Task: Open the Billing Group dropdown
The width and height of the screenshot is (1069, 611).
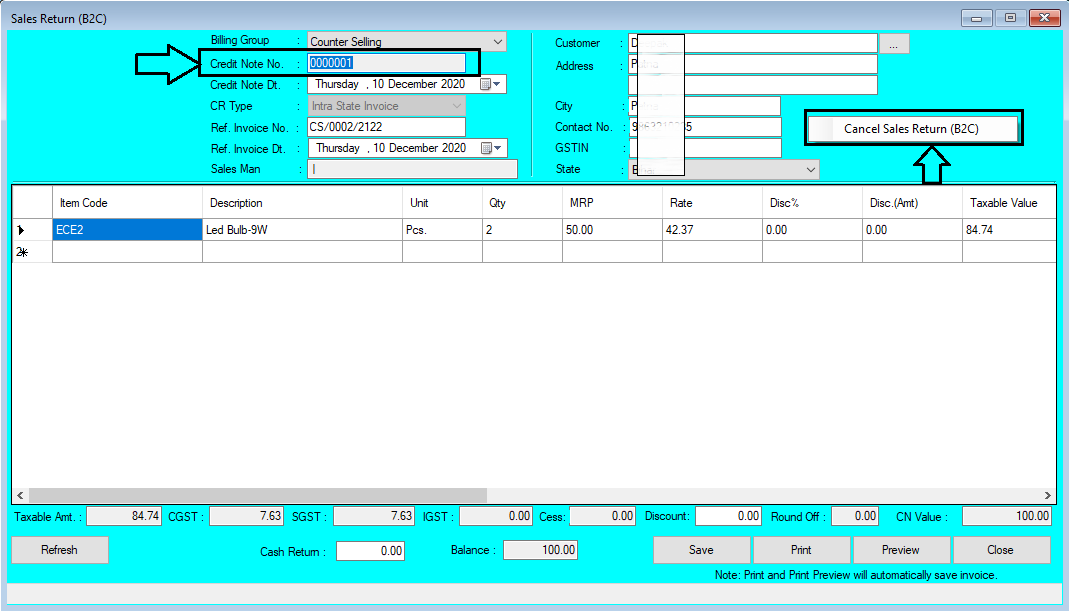Action: tap(496, 41)
